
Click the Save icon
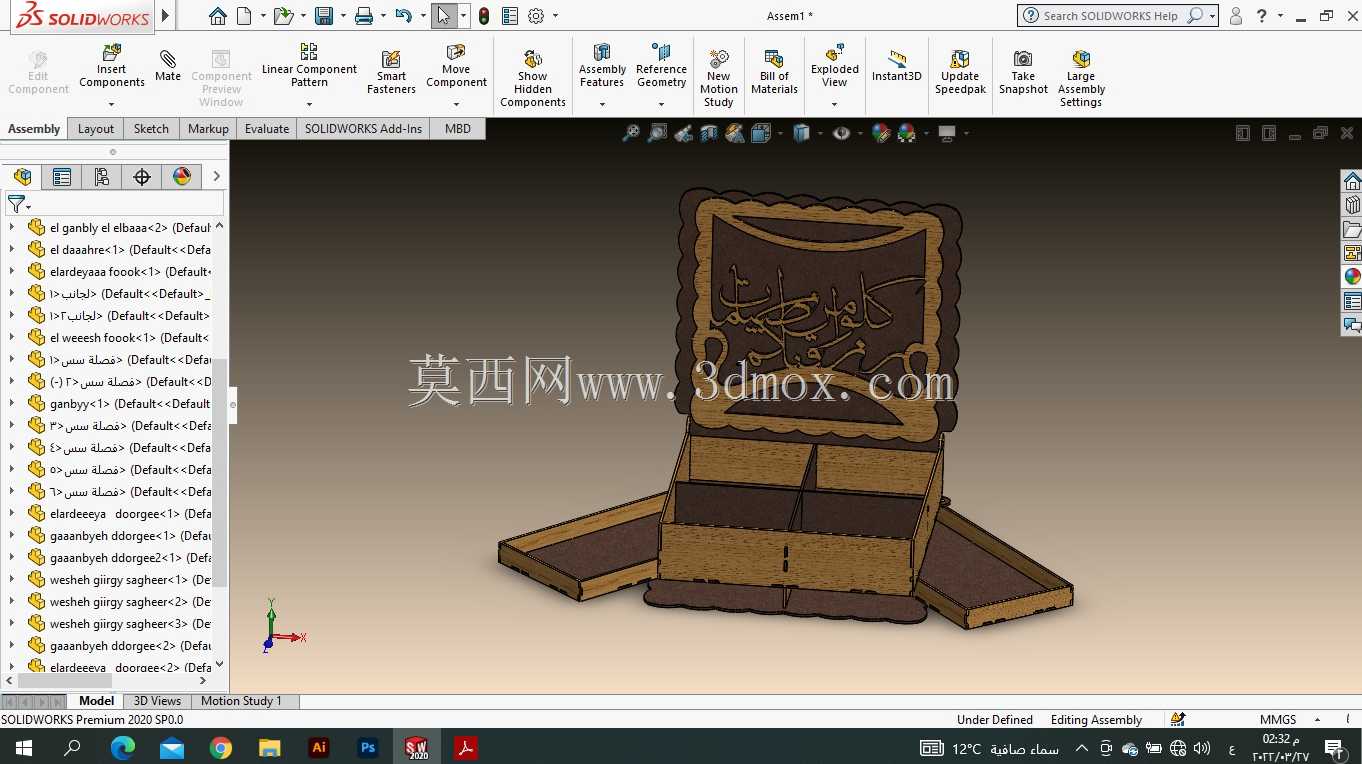(324, 16)
